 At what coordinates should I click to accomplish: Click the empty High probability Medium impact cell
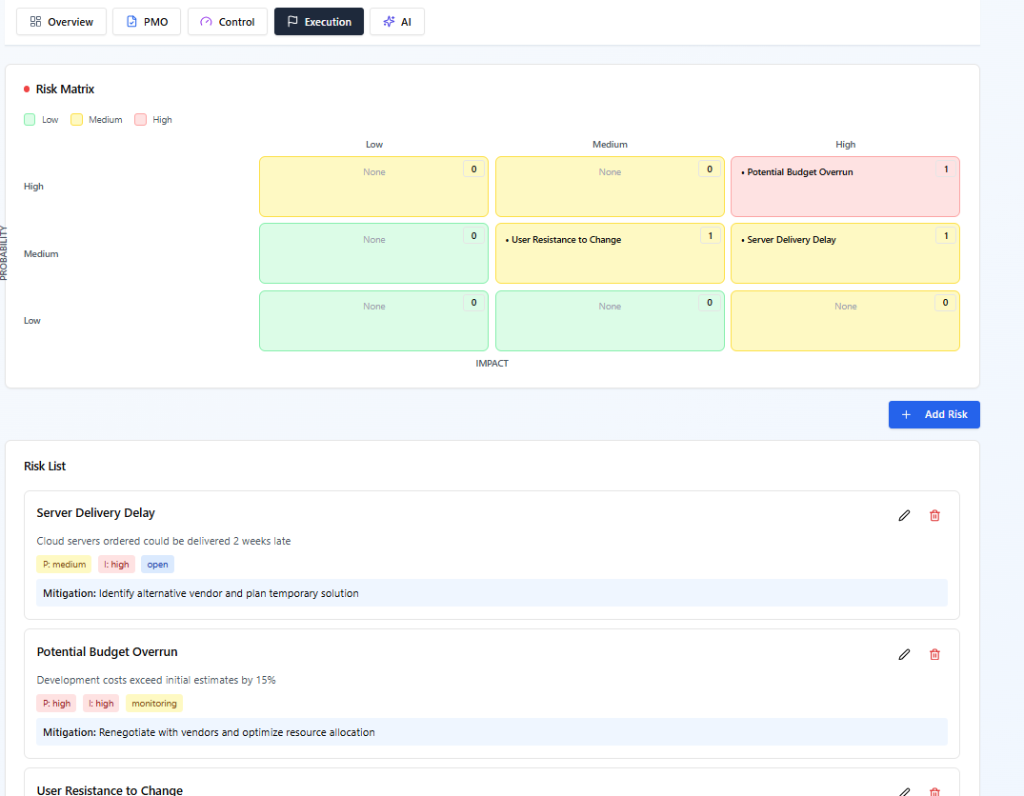[x=610, y=186]
